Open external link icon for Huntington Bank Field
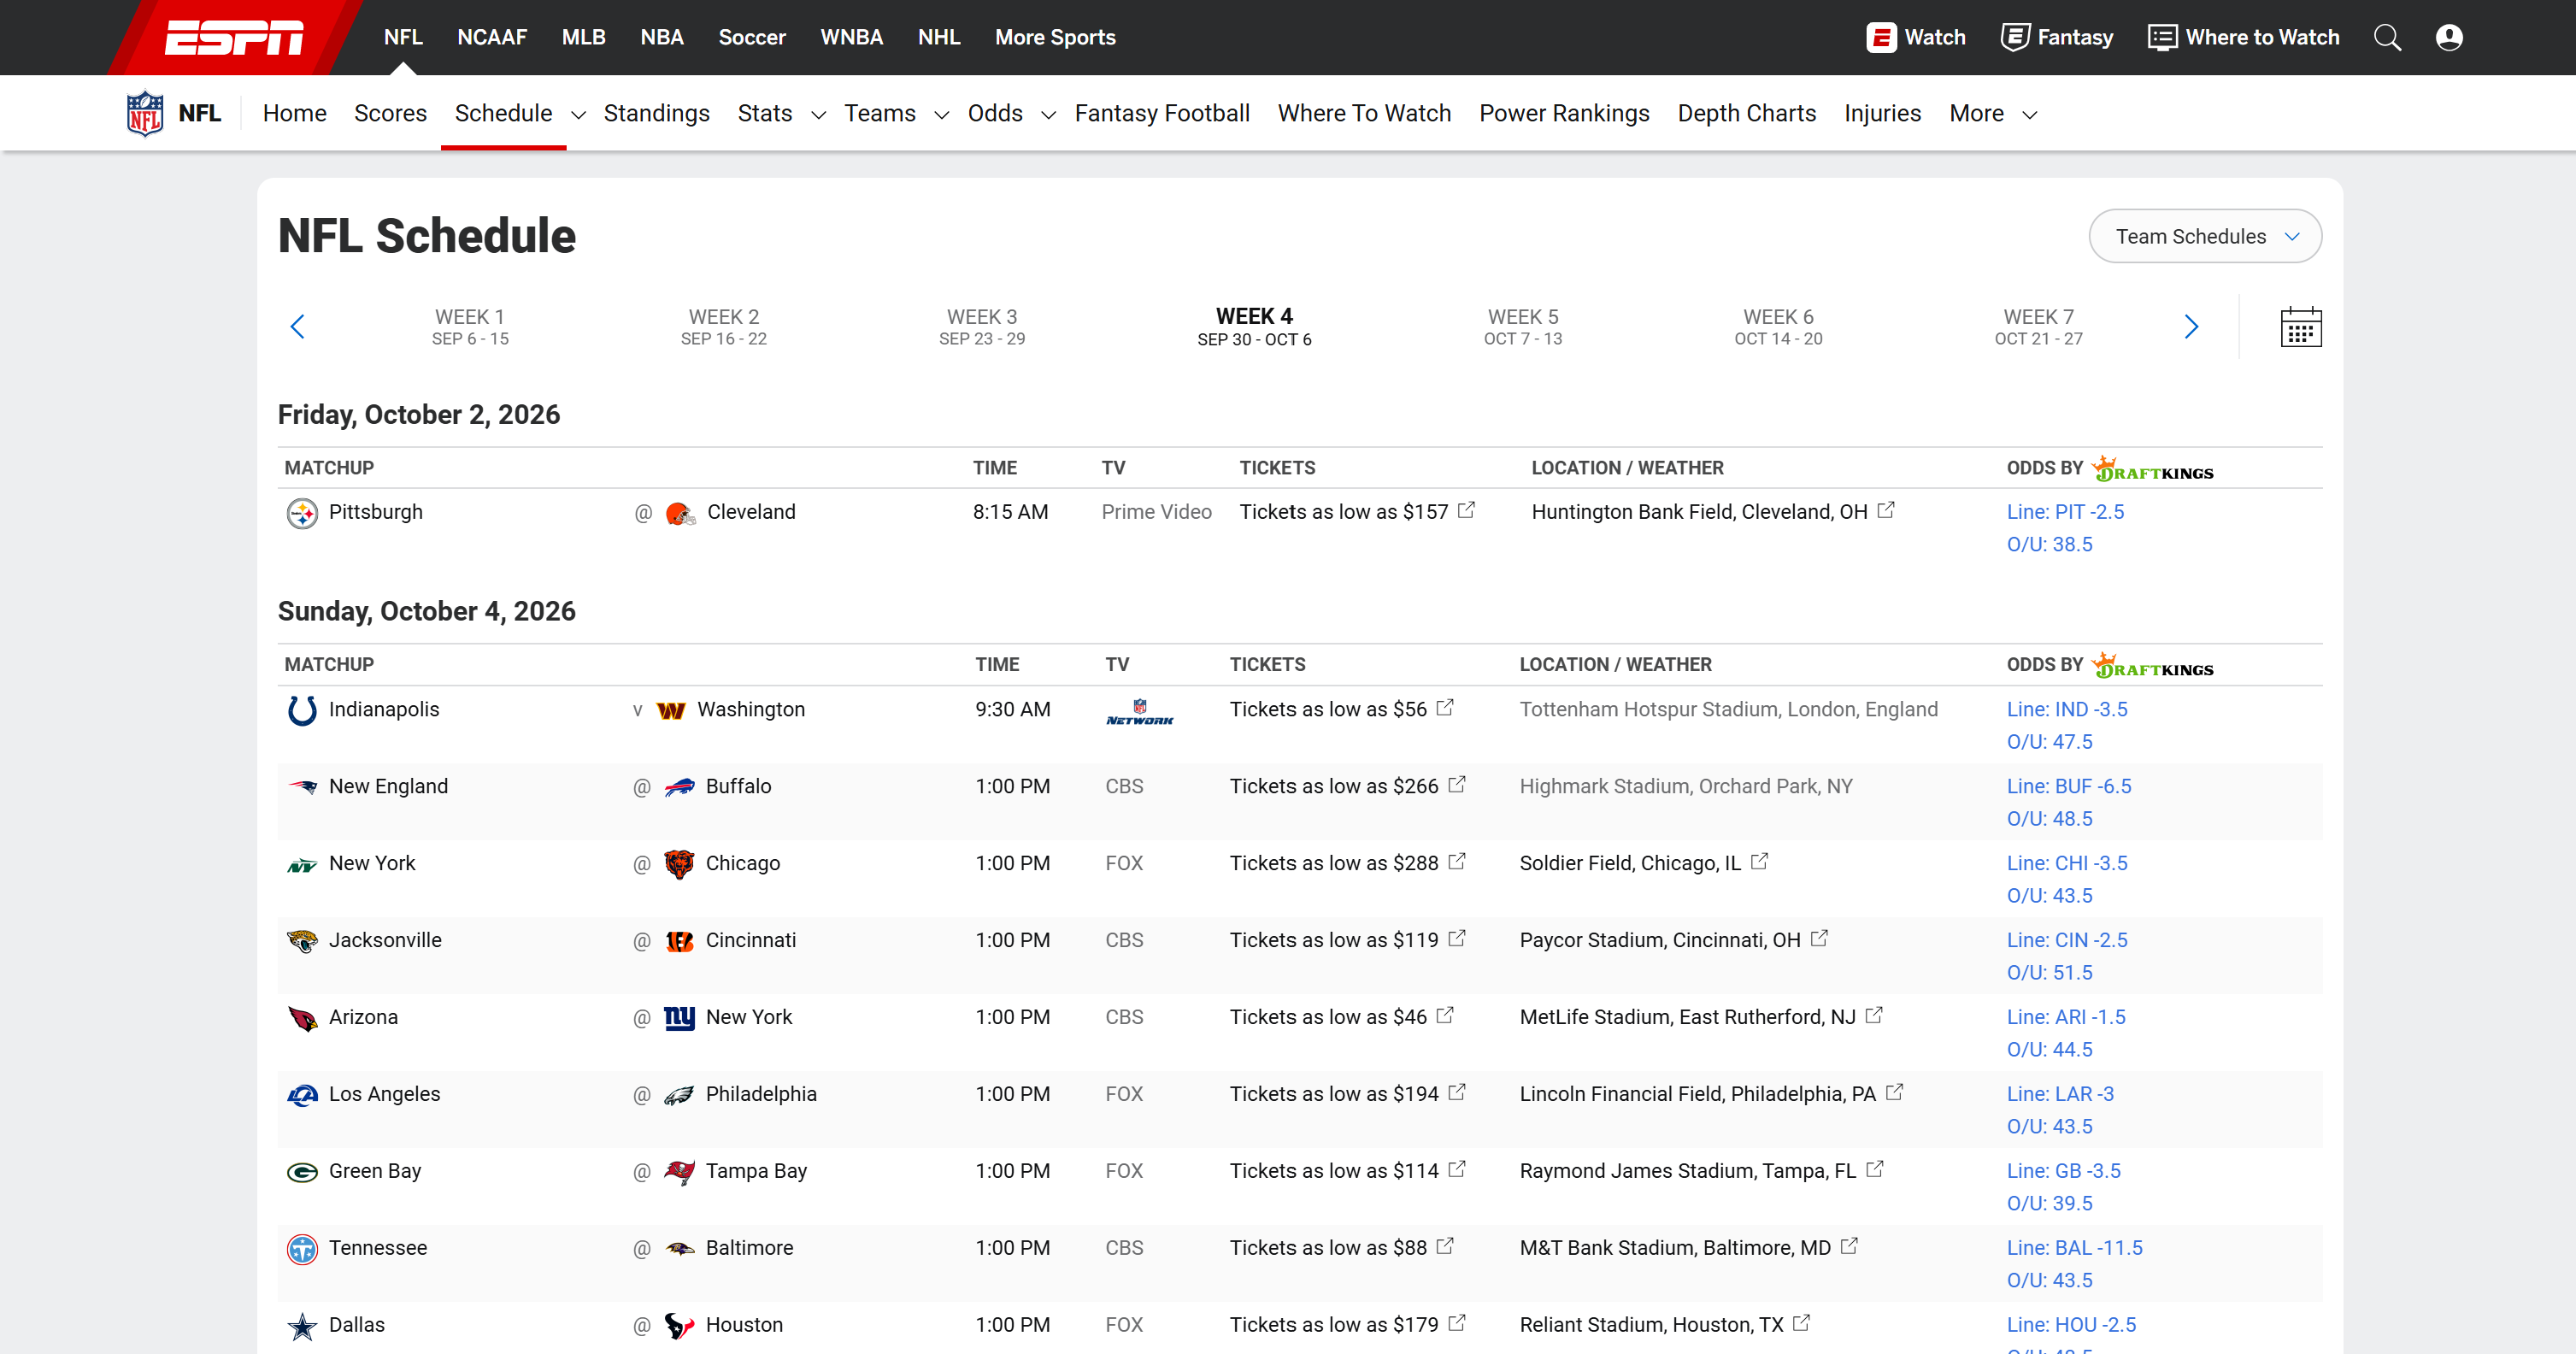The width and height of the screenshot is (2576, 1354). click(1885, 510)
